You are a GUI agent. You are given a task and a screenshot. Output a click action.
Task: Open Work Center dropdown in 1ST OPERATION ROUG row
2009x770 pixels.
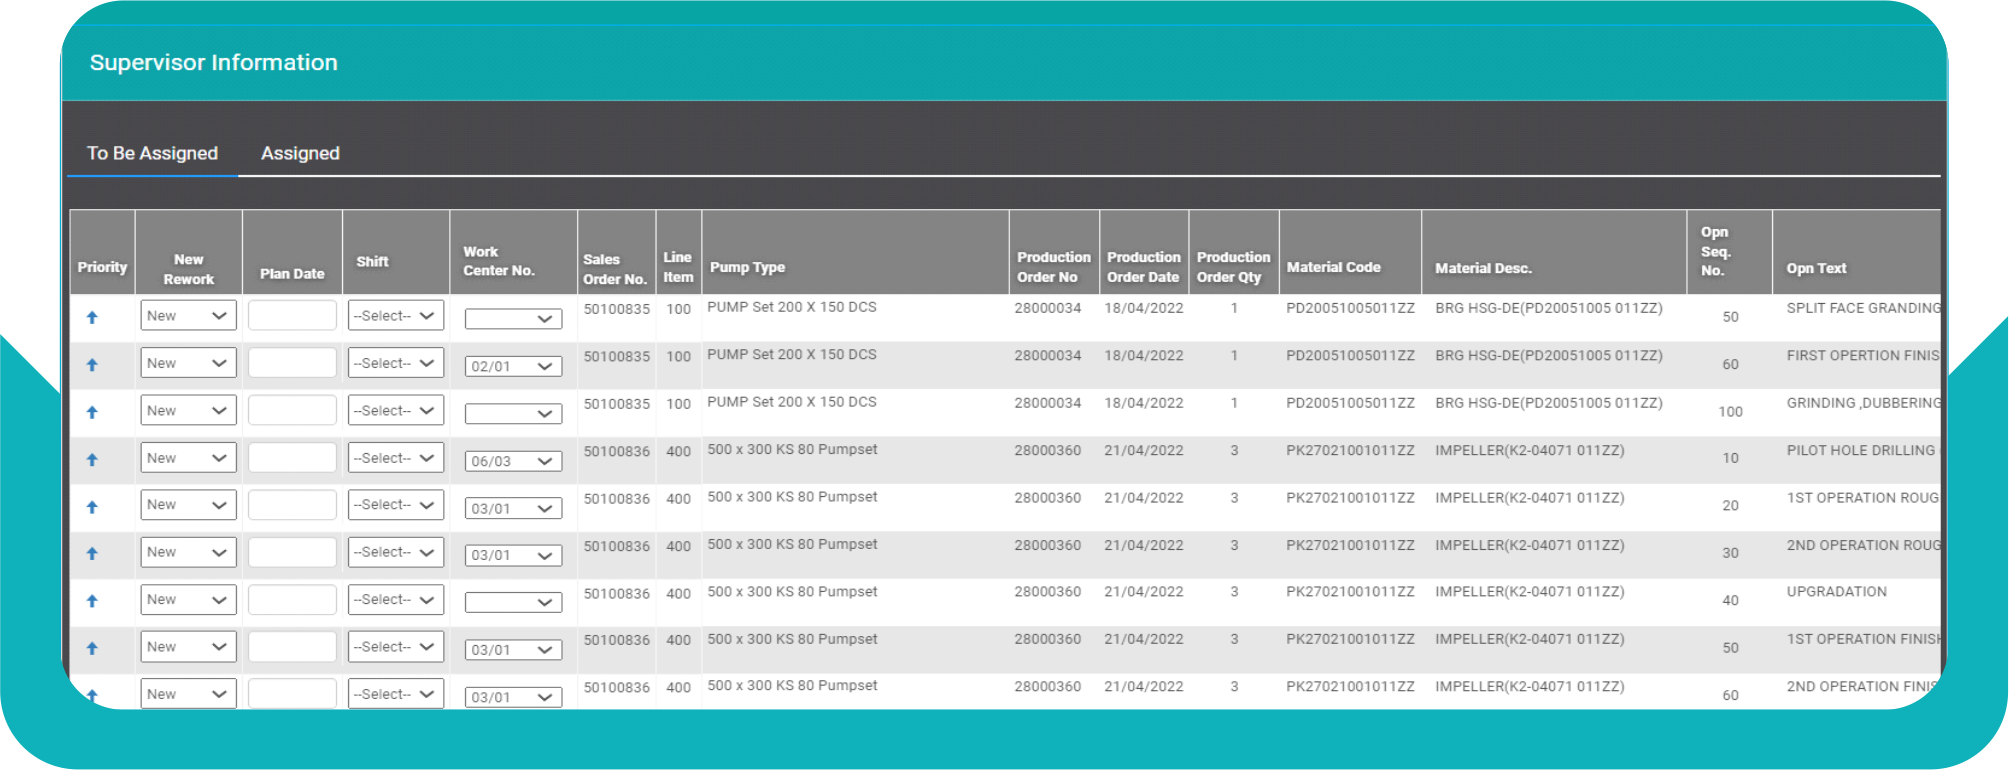(513, 508)
